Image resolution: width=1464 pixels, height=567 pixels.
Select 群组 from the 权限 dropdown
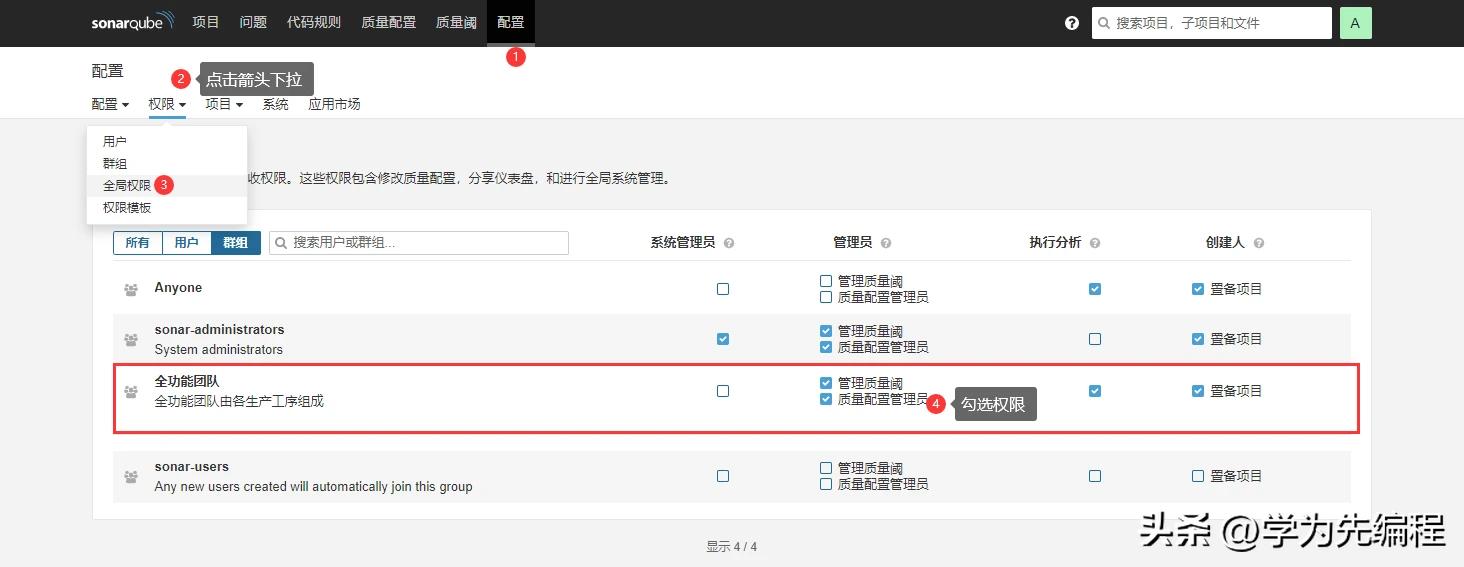click(167, 163)
